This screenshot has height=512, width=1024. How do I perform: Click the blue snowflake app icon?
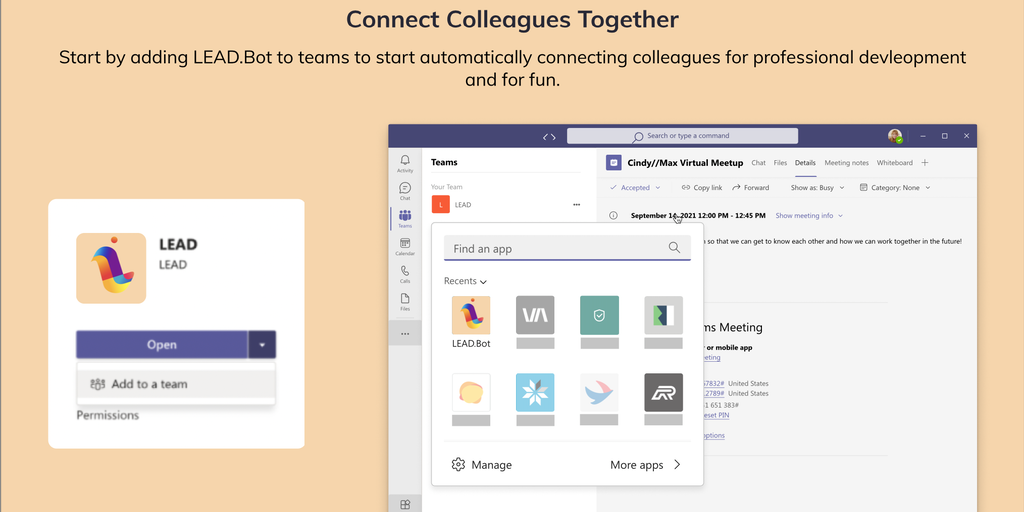[535, 392]
